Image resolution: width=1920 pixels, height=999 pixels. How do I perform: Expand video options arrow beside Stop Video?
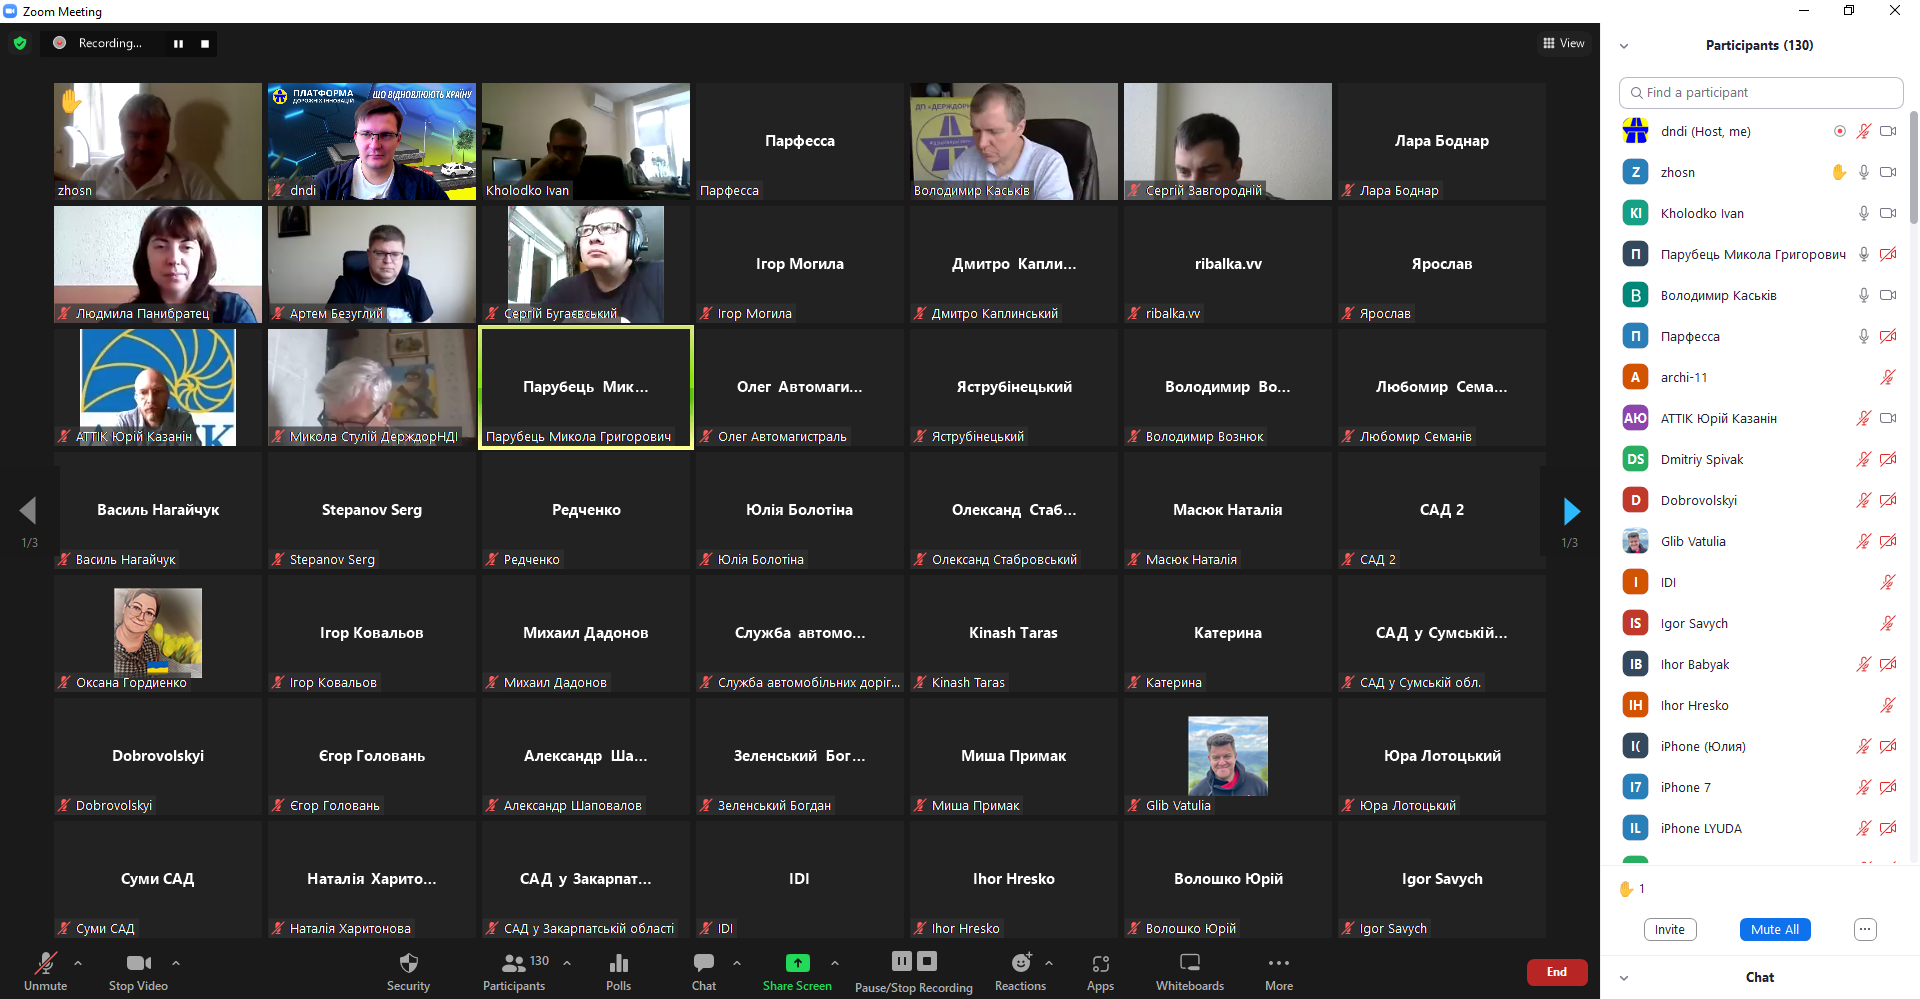click(176, 963)
